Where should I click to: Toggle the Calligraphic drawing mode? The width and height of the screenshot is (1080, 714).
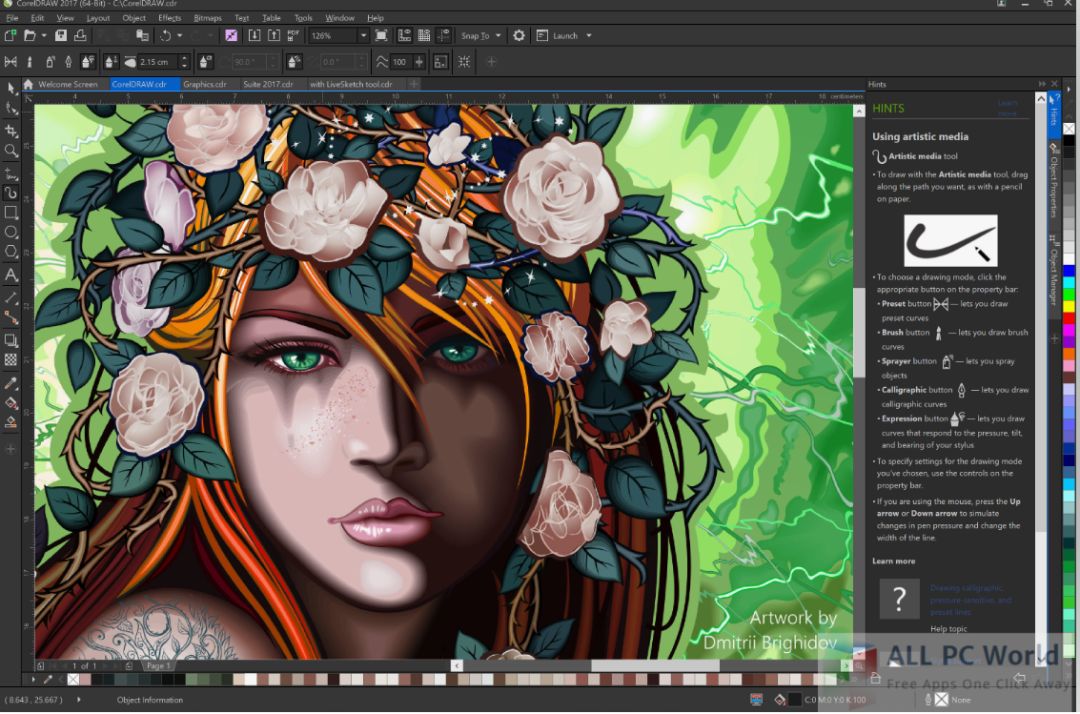click(x=68, y=62)
